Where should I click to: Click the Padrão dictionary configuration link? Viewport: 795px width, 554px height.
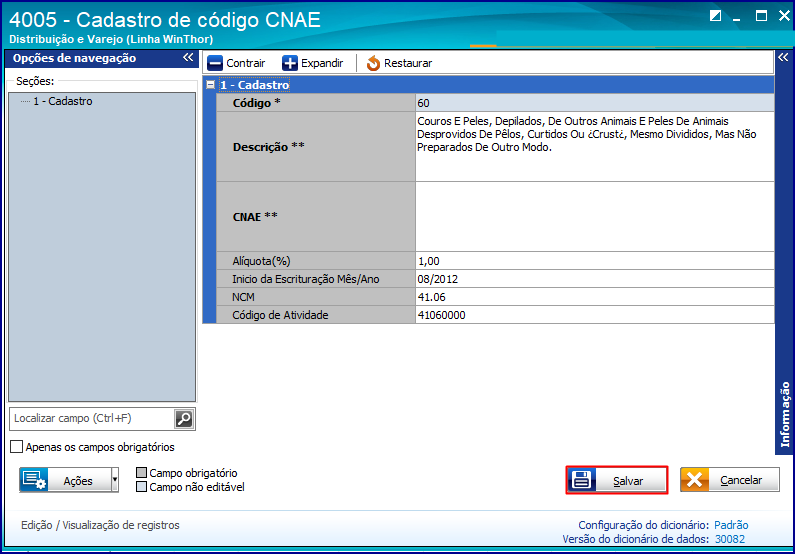click(x=731, y=525)
